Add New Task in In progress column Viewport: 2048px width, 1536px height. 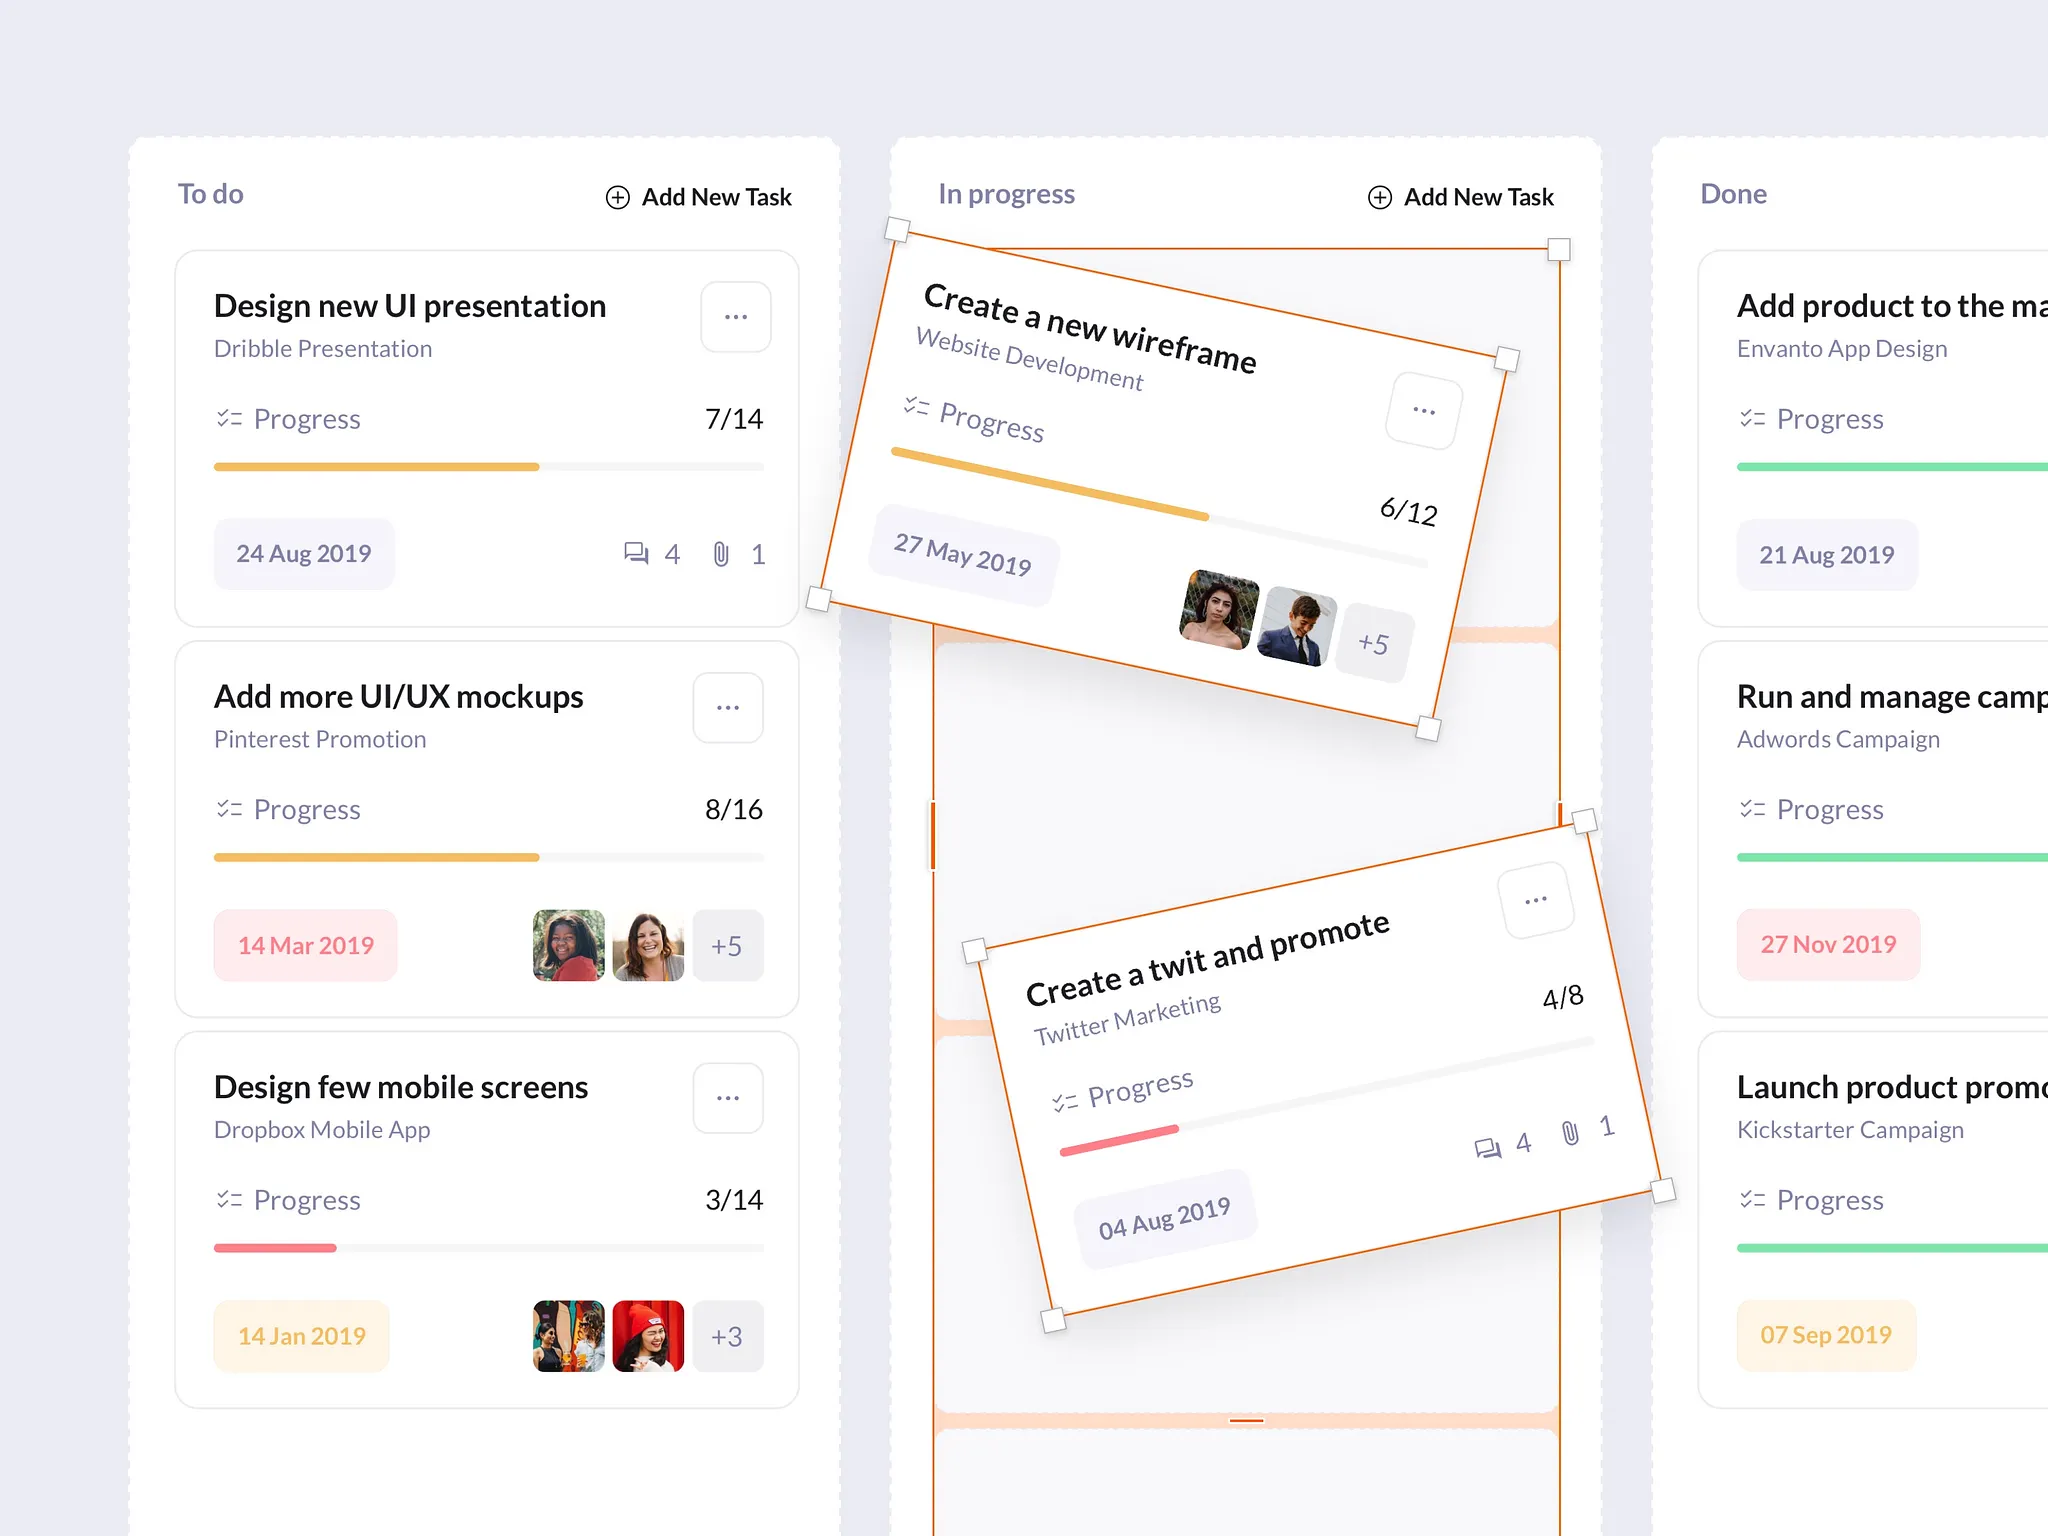pos(1461,197)
